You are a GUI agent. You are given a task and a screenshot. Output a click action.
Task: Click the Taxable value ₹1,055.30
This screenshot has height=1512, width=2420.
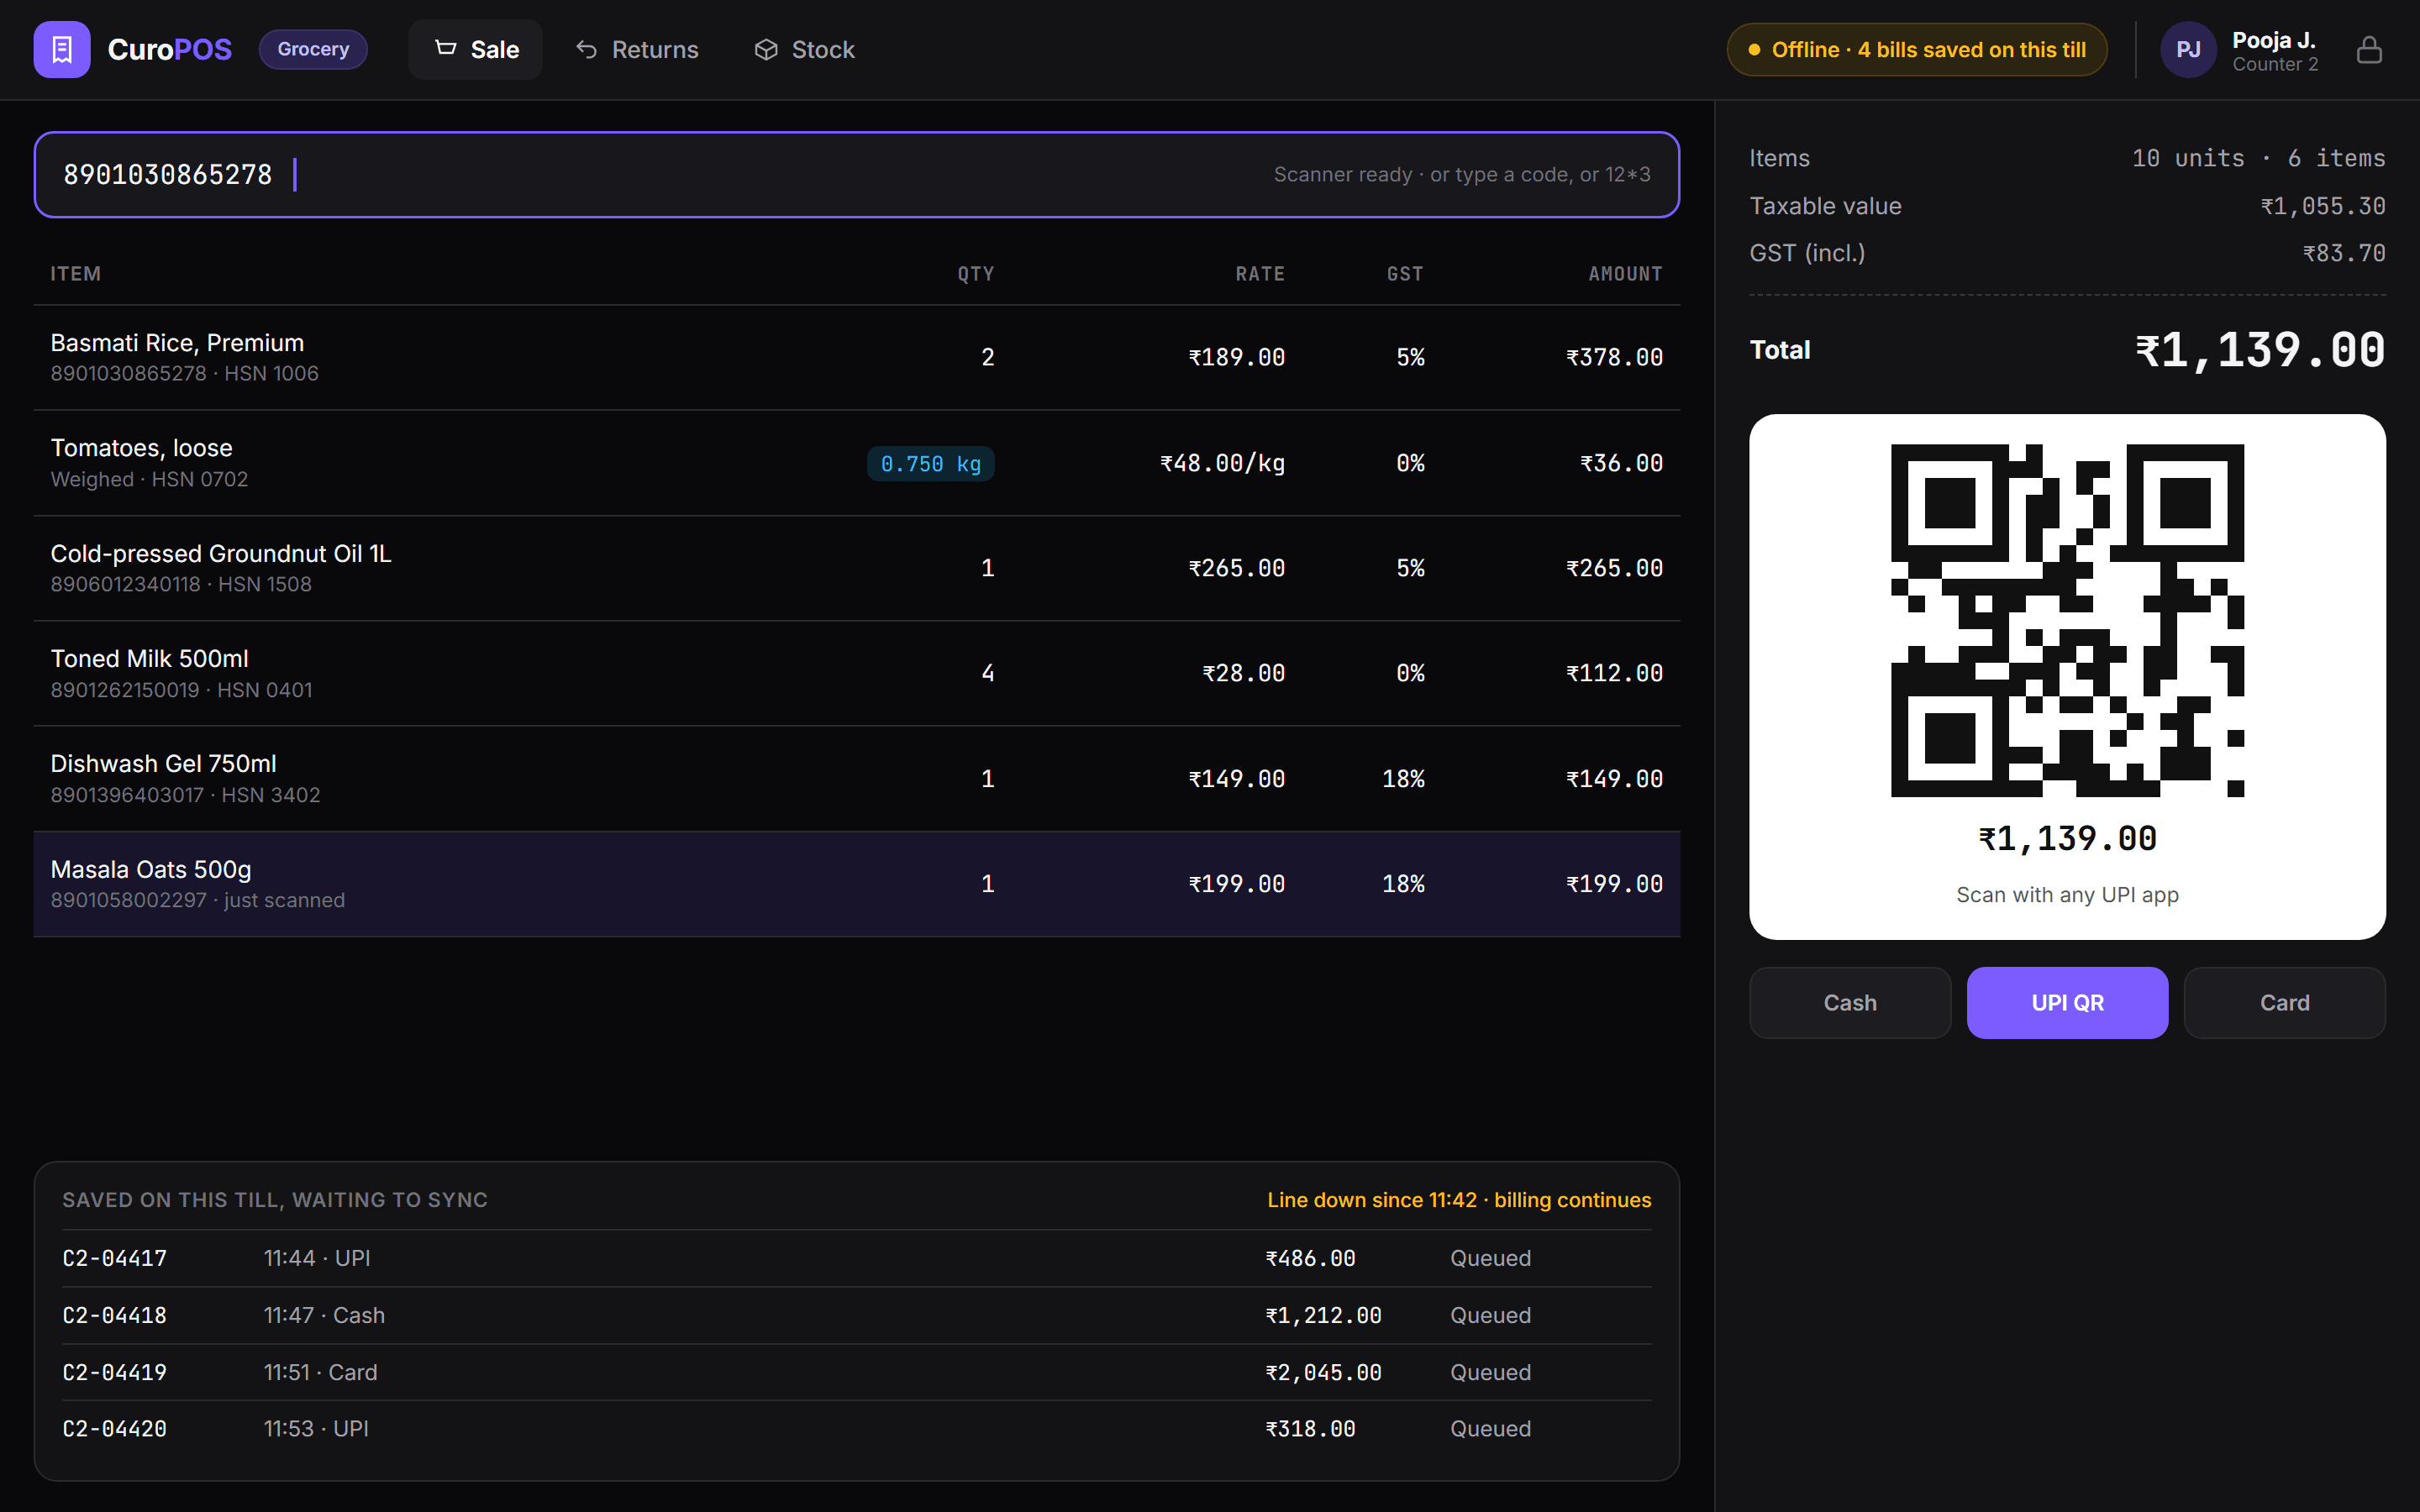point(2323,206)
